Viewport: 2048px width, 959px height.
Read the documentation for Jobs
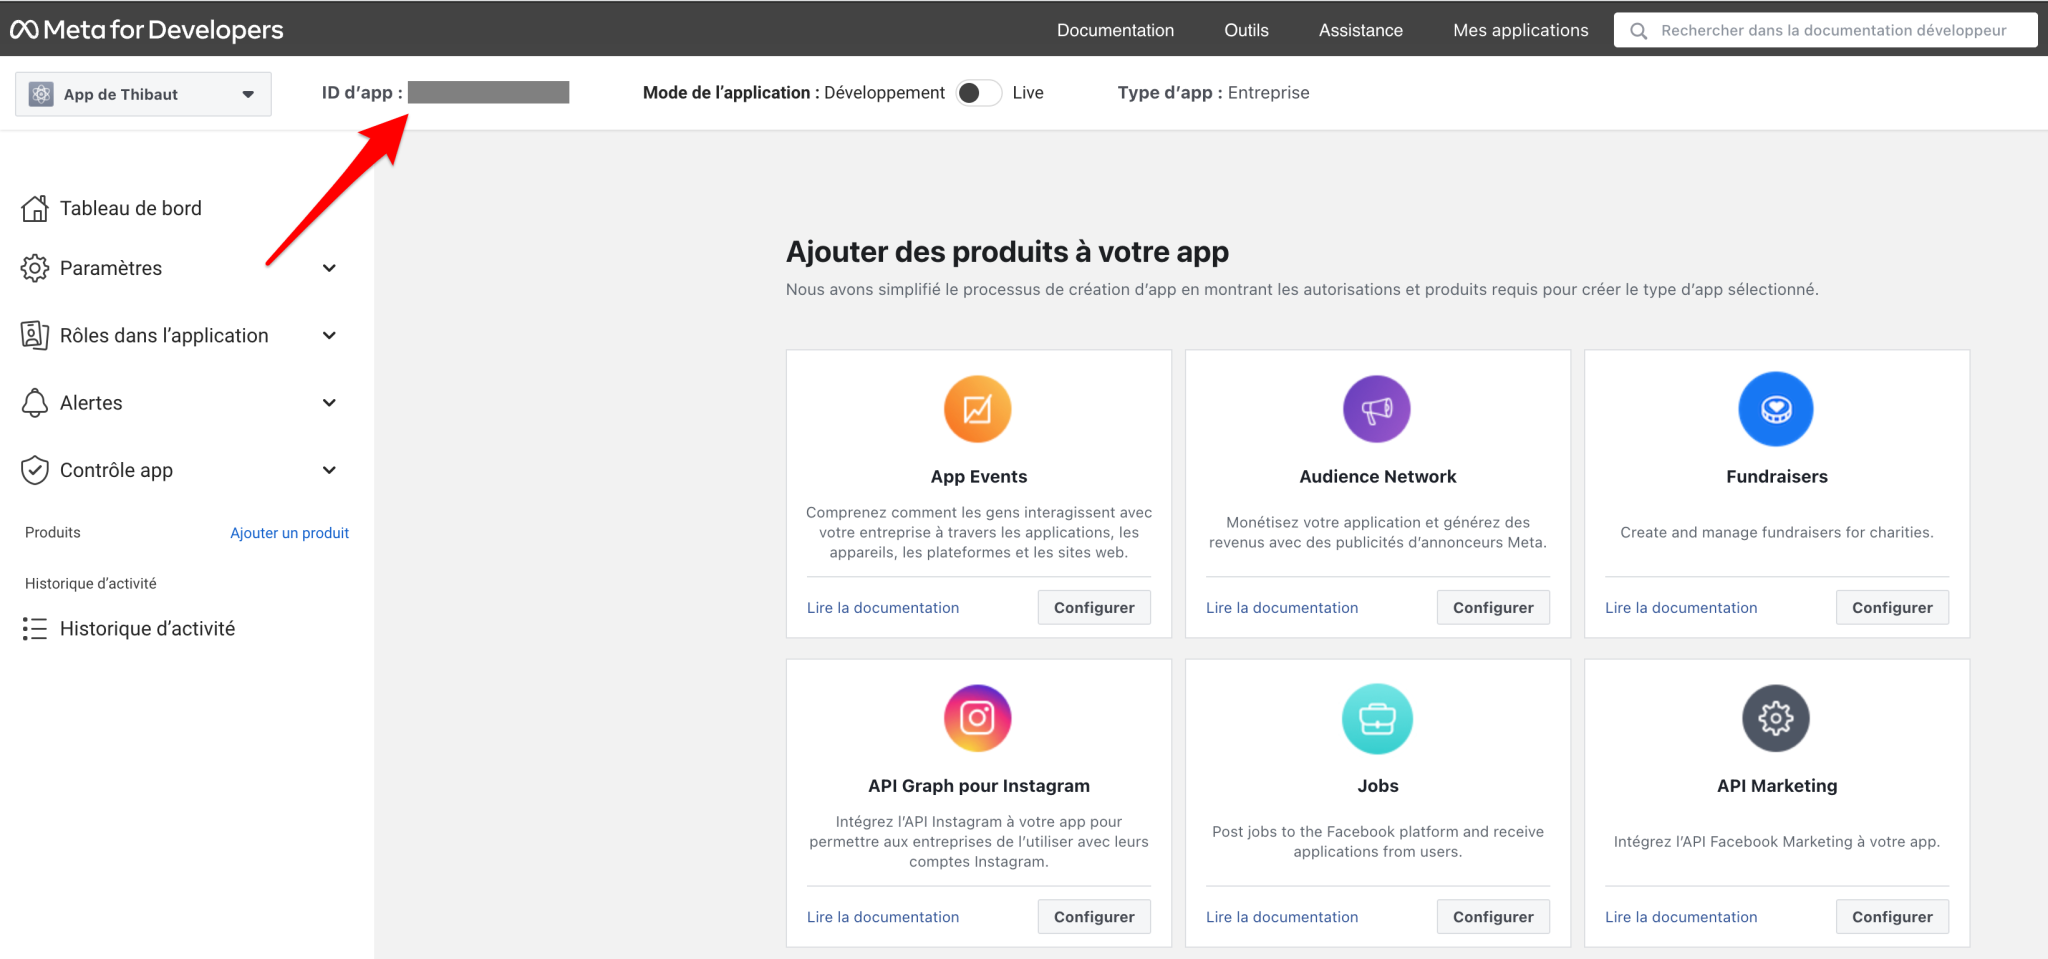tap(1282, 917)
